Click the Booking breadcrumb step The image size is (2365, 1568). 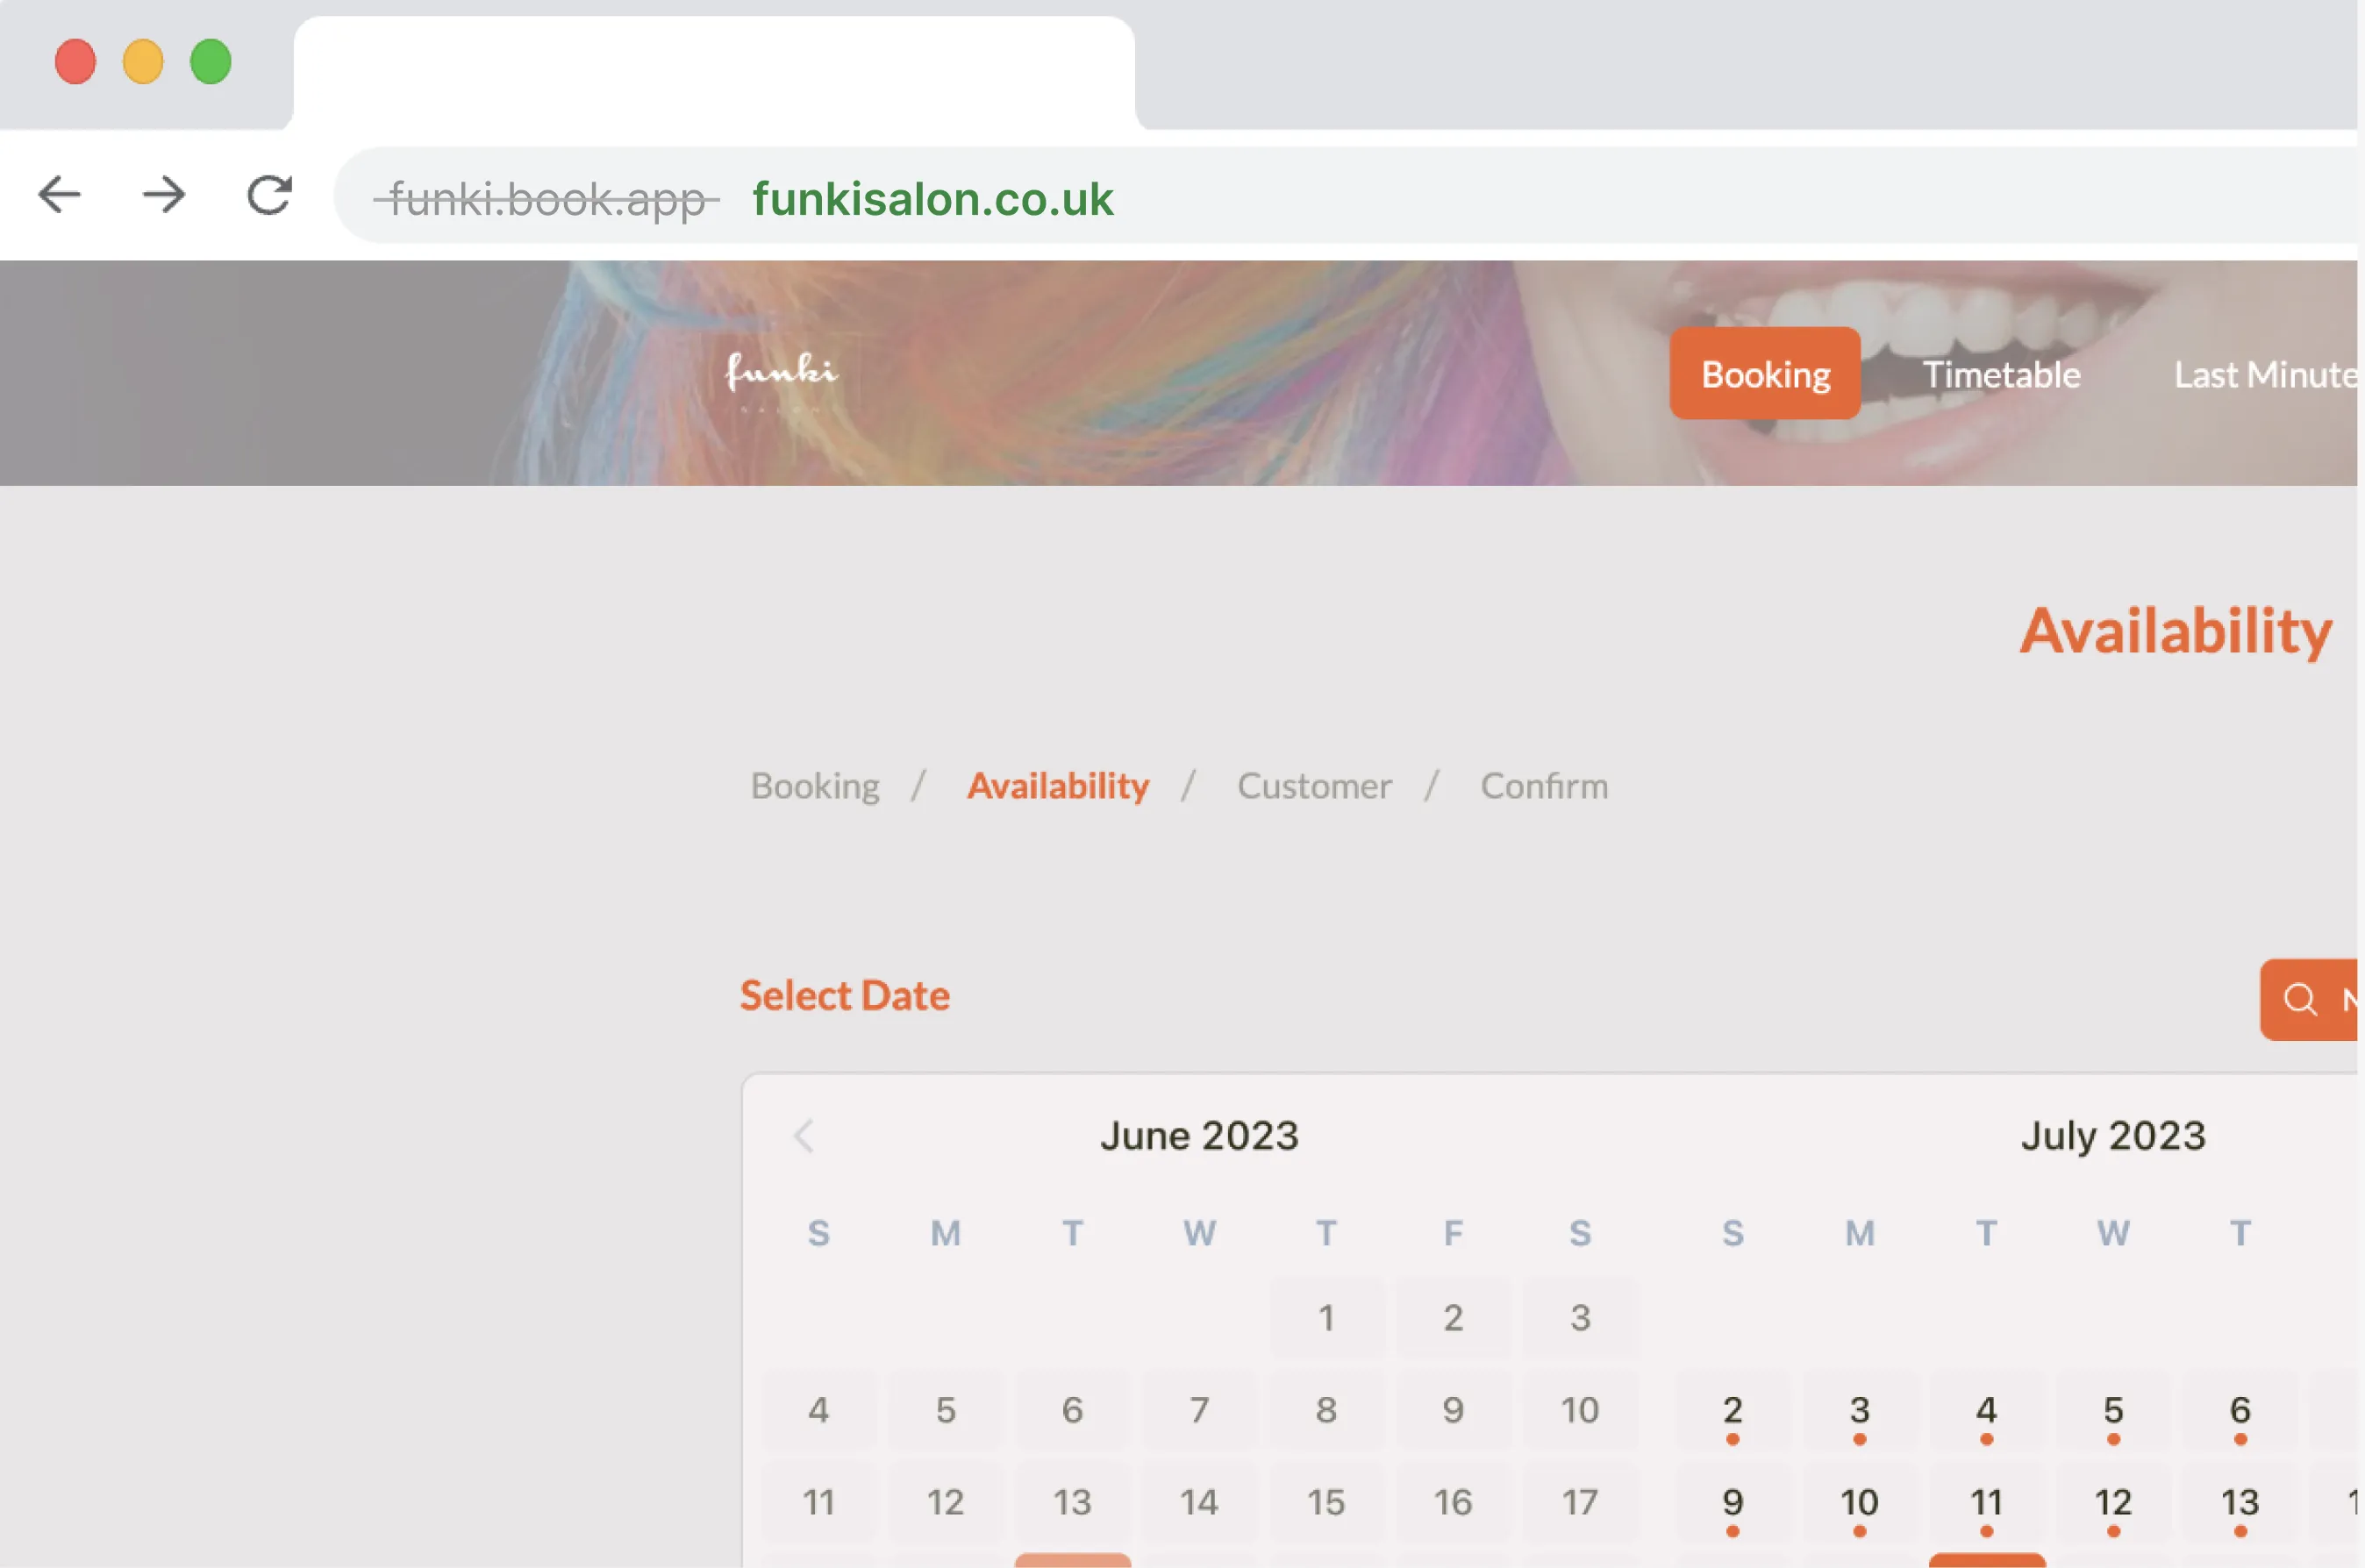814,784
